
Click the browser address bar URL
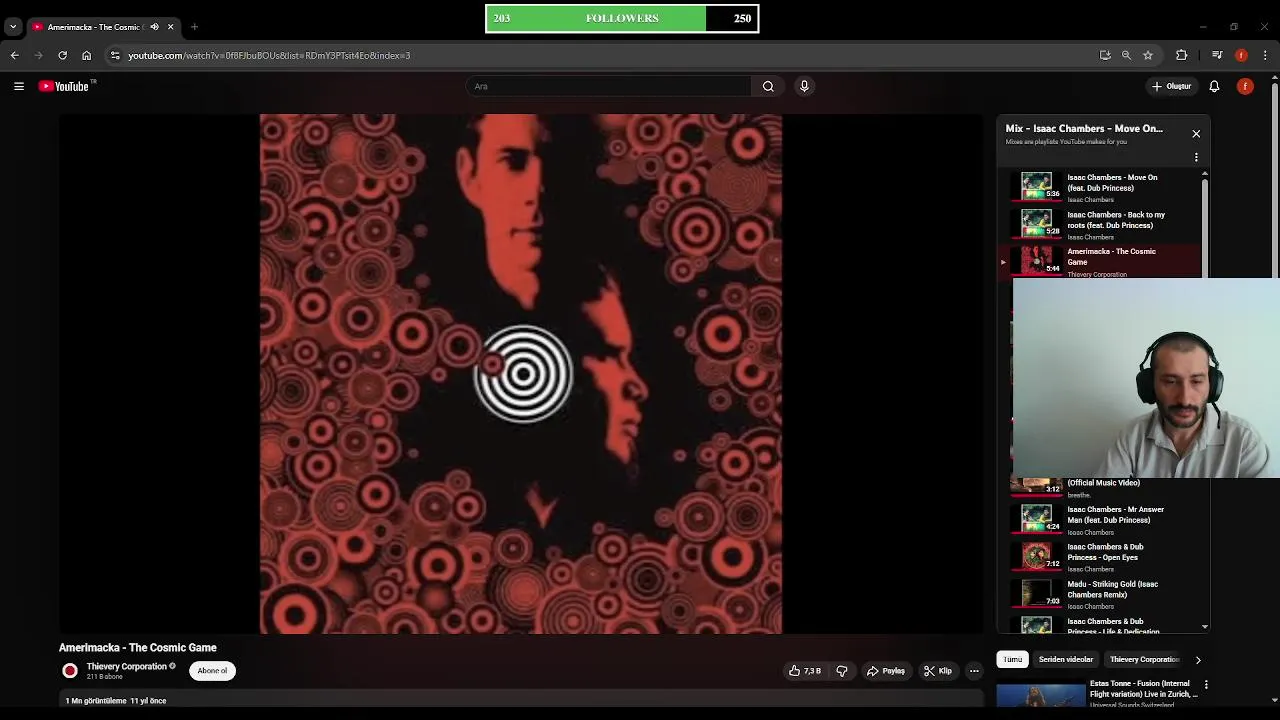point(269,55)
